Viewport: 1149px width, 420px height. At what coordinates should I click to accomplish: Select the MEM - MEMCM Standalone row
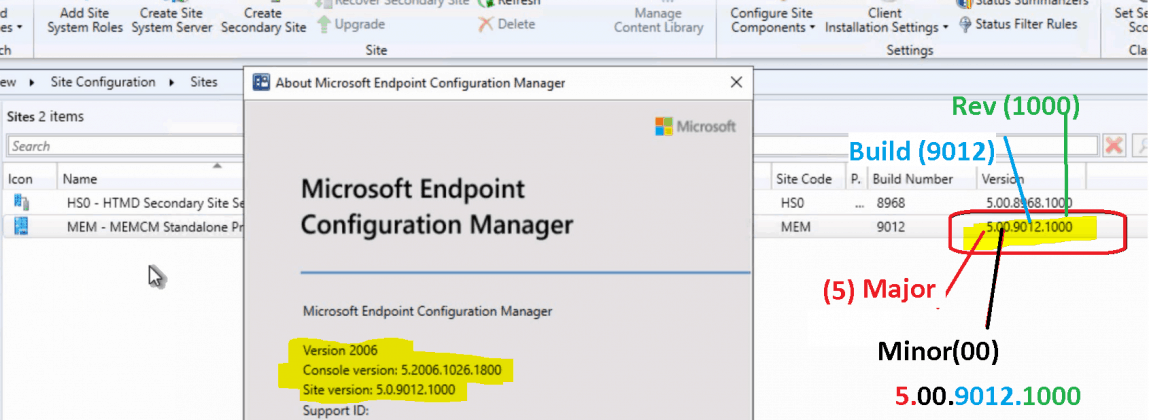point(155,227)
